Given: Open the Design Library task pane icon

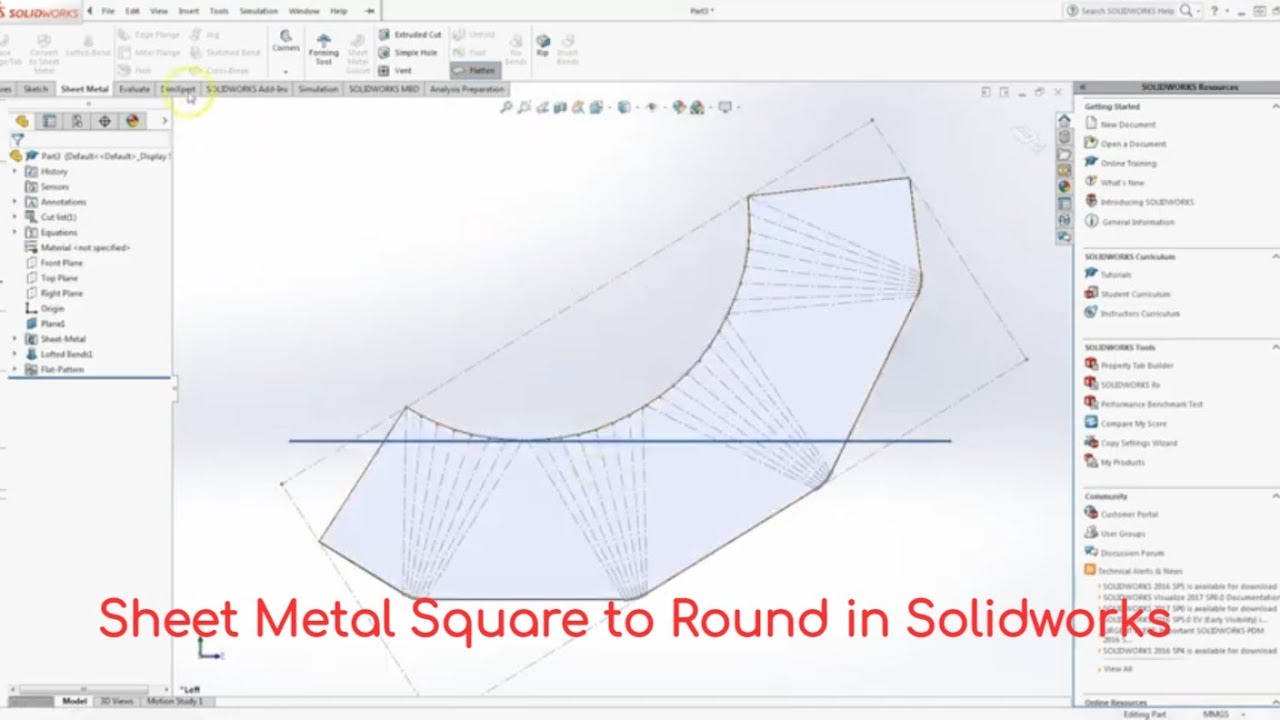Looking at the screenshot, I should (x=1064, y=137).
